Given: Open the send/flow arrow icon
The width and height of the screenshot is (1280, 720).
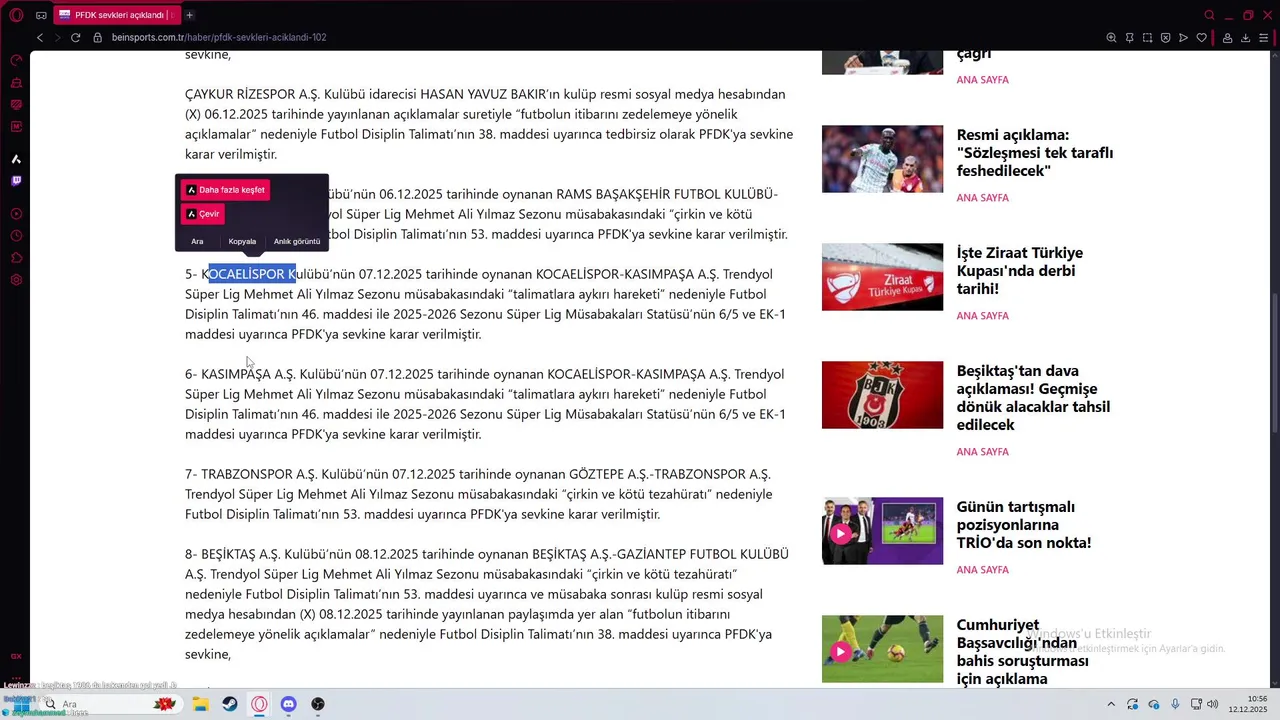Looking at the screenshot, I should 1183,37.
